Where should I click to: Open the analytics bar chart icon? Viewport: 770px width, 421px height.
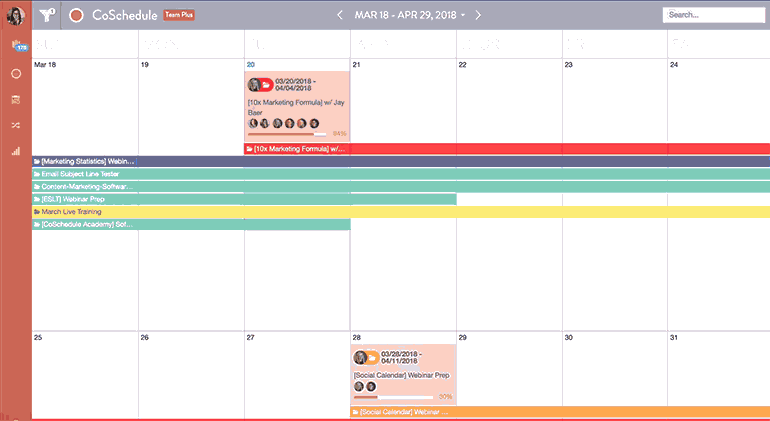coord(16,151)
